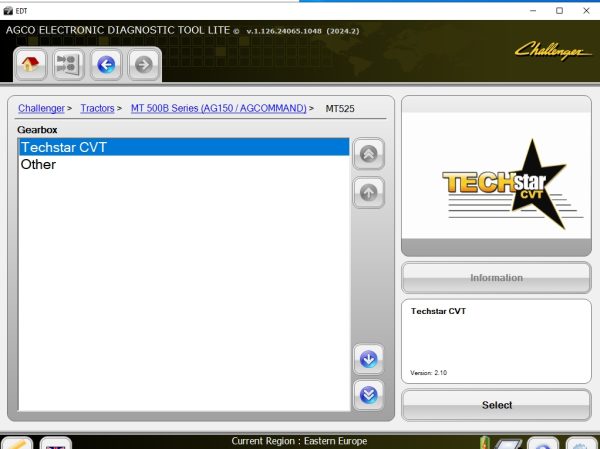This screenshot has height=449, width=600.
Task: Click the MT525 breadcrumb text
Action: [x=340, y=109]
